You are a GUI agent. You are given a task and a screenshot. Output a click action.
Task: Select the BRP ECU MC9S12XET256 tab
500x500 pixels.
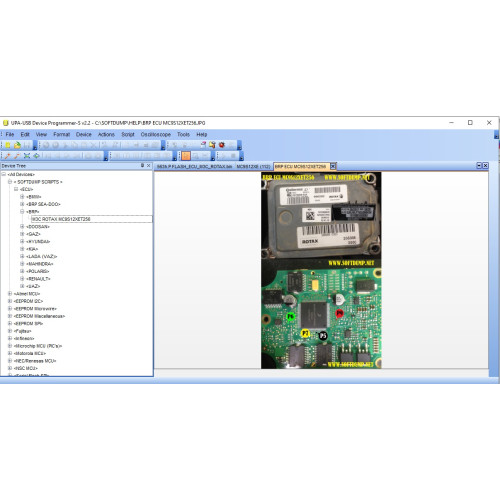coord(301,166)
